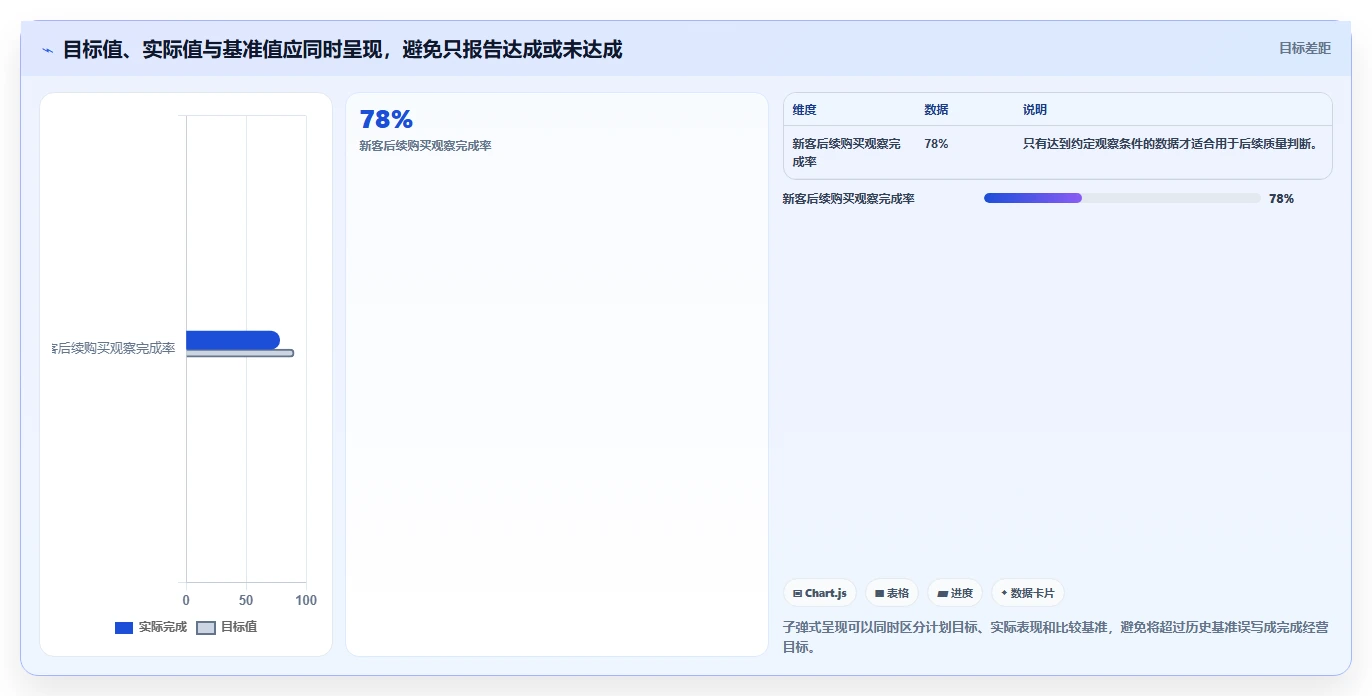Viewport: 1372px width, 696px height.
Task: Click the 维度 table column header
Action: (804, 110)
